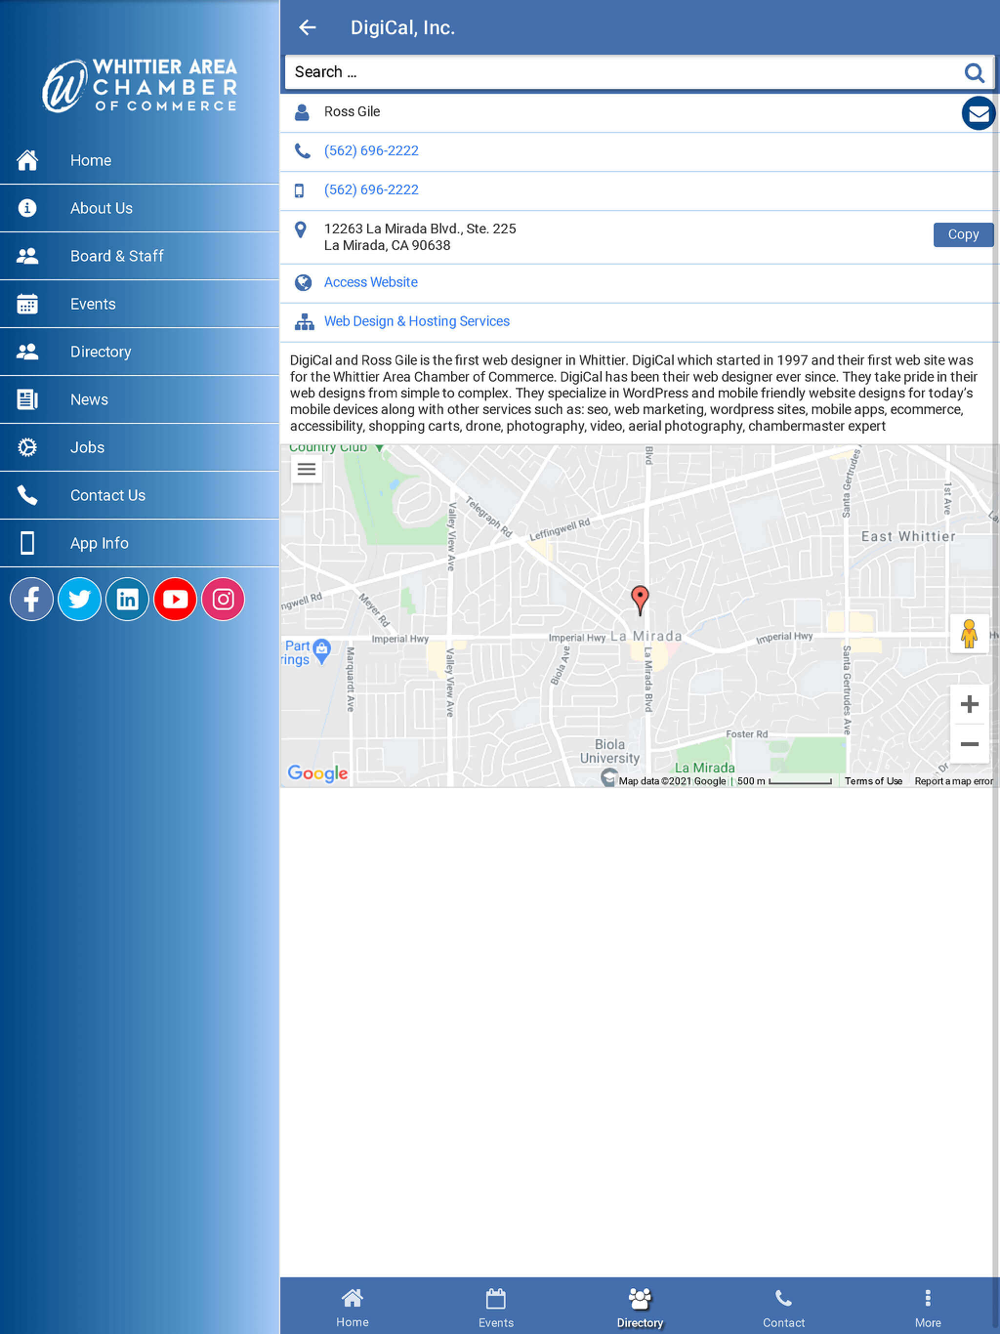This screenshot has width=1000, height=1334.
Task: Open Contact Us in sidebar
Action: coord(140,496)
